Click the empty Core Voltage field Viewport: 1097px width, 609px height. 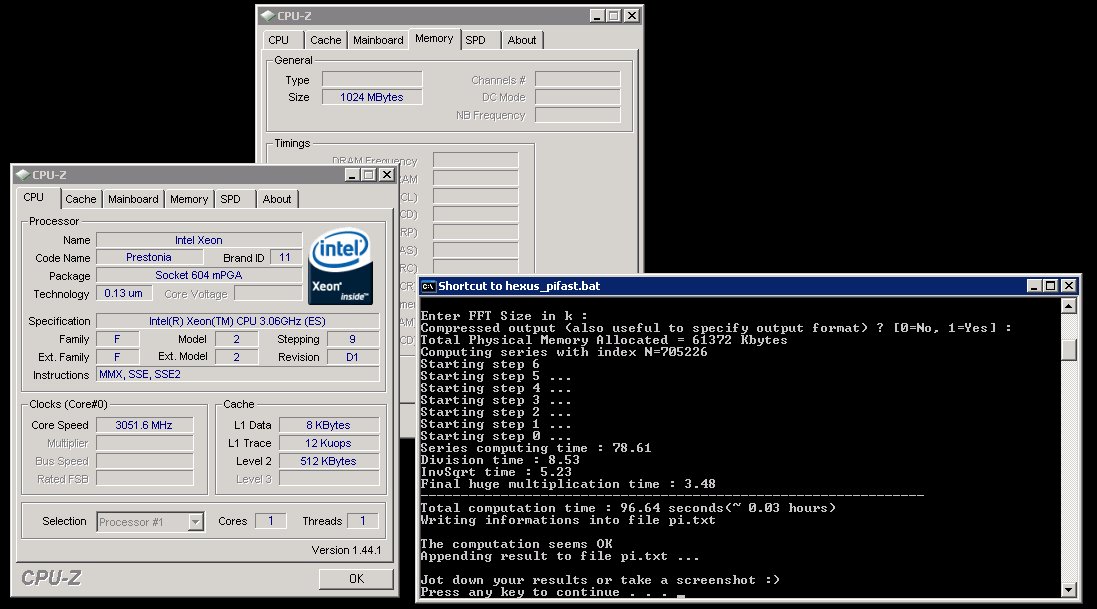pos(268,294)
